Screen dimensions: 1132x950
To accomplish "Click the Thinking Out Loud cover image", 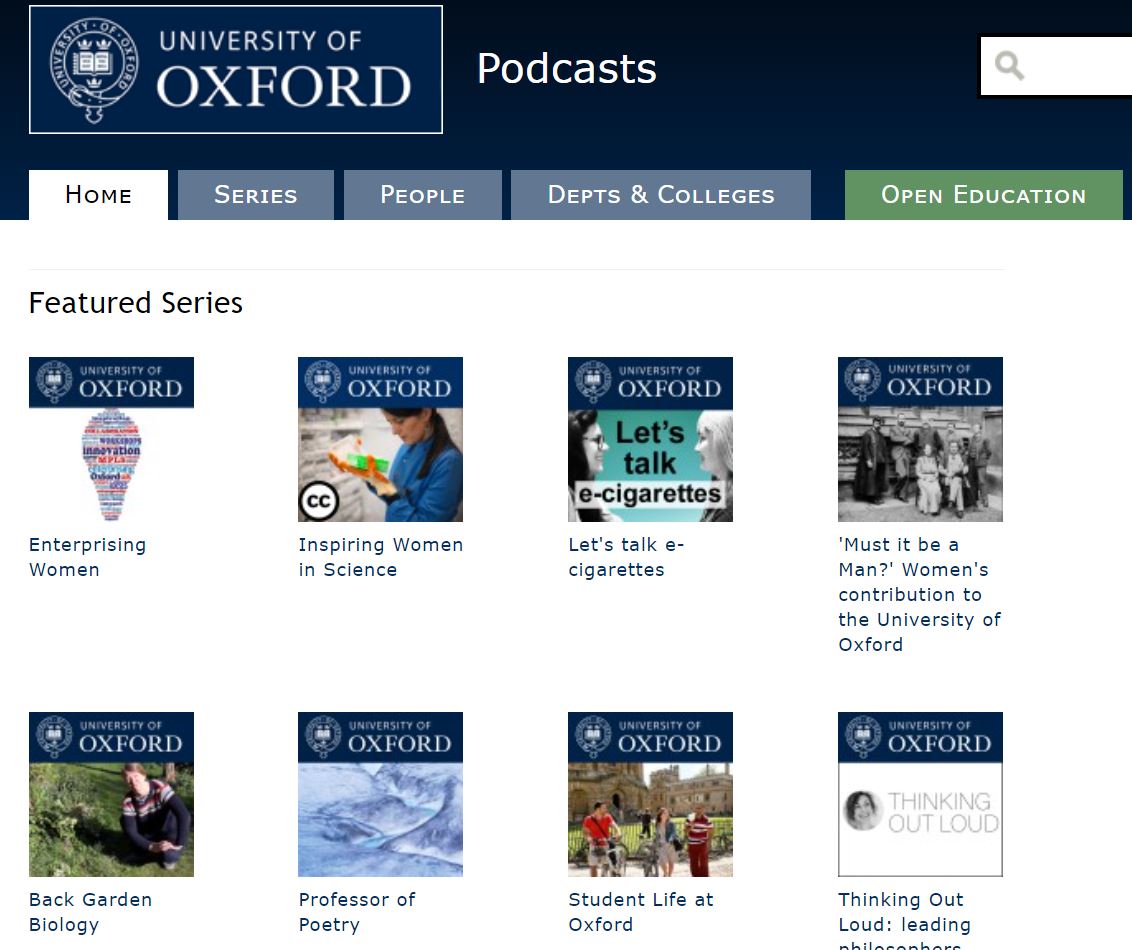I will (920, 794).
